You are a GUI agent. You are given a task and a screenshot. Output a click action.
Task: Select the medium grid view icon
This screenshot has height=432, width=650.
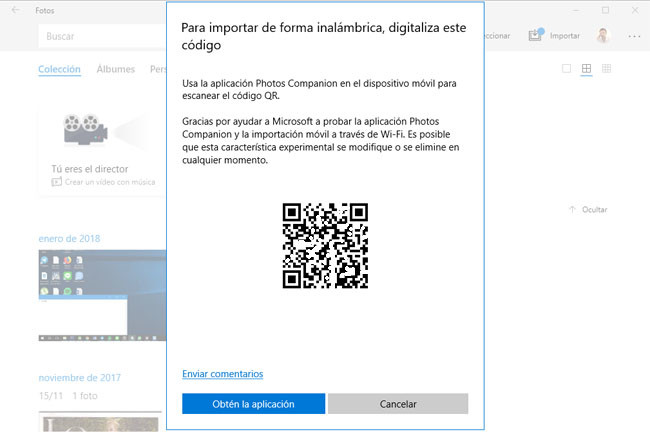coord(587,69)
